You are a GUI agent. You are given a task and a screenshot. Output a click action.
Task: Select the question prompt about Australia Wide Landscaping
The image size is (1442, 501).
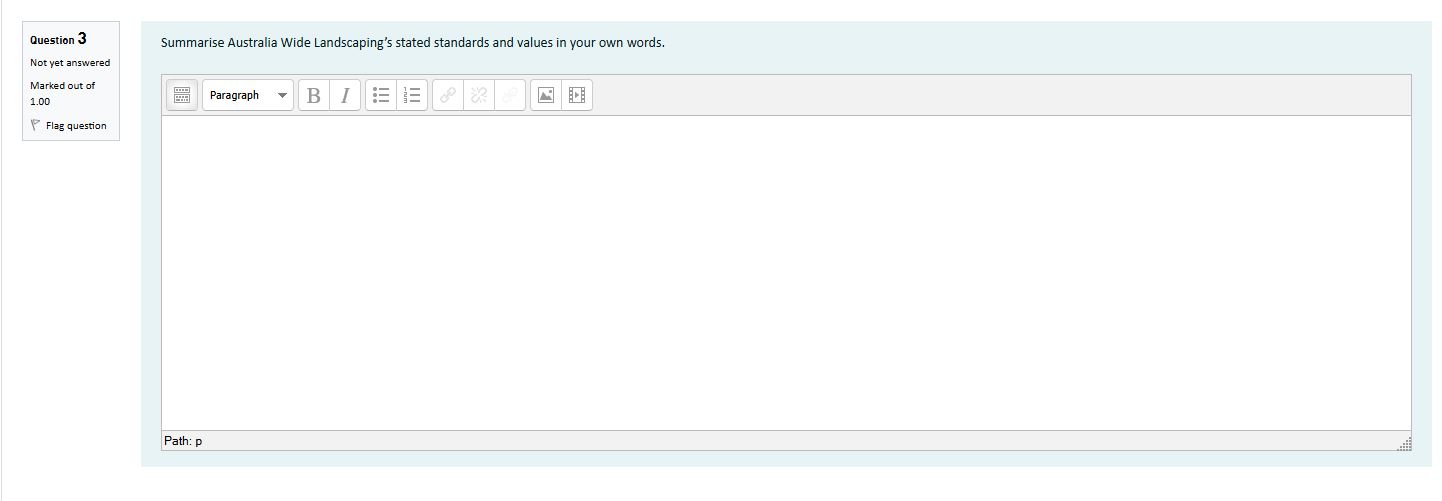(x=412, y=43)
